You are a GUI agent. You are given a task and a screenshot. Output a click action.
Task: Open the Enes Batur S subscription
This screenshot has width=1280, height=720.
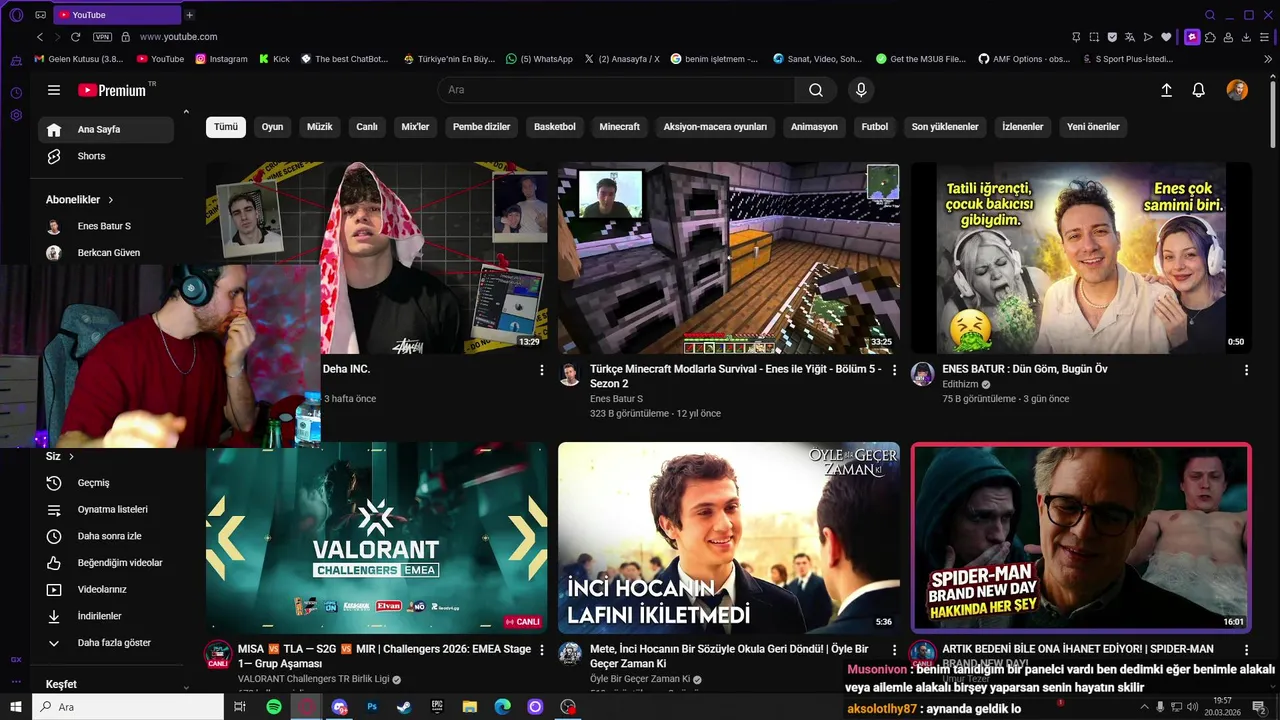[106, 226]
